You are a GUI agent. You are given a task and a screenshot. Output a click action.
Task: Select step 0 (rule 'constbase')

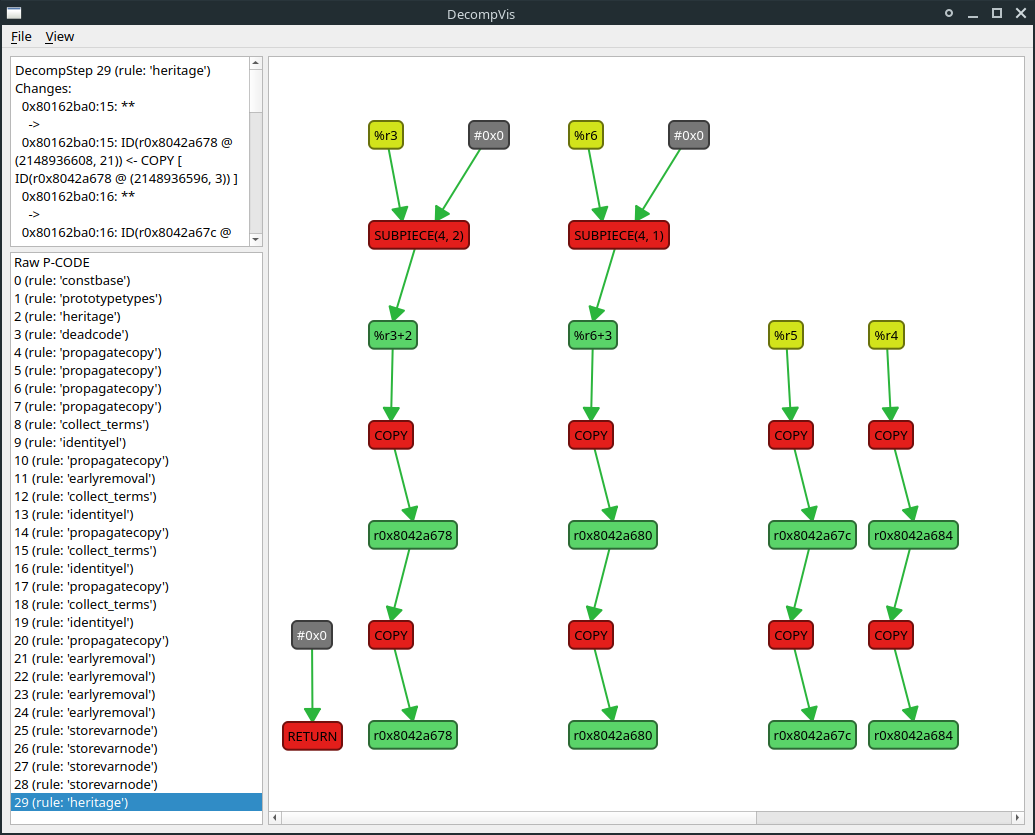[x=70, y=281]
